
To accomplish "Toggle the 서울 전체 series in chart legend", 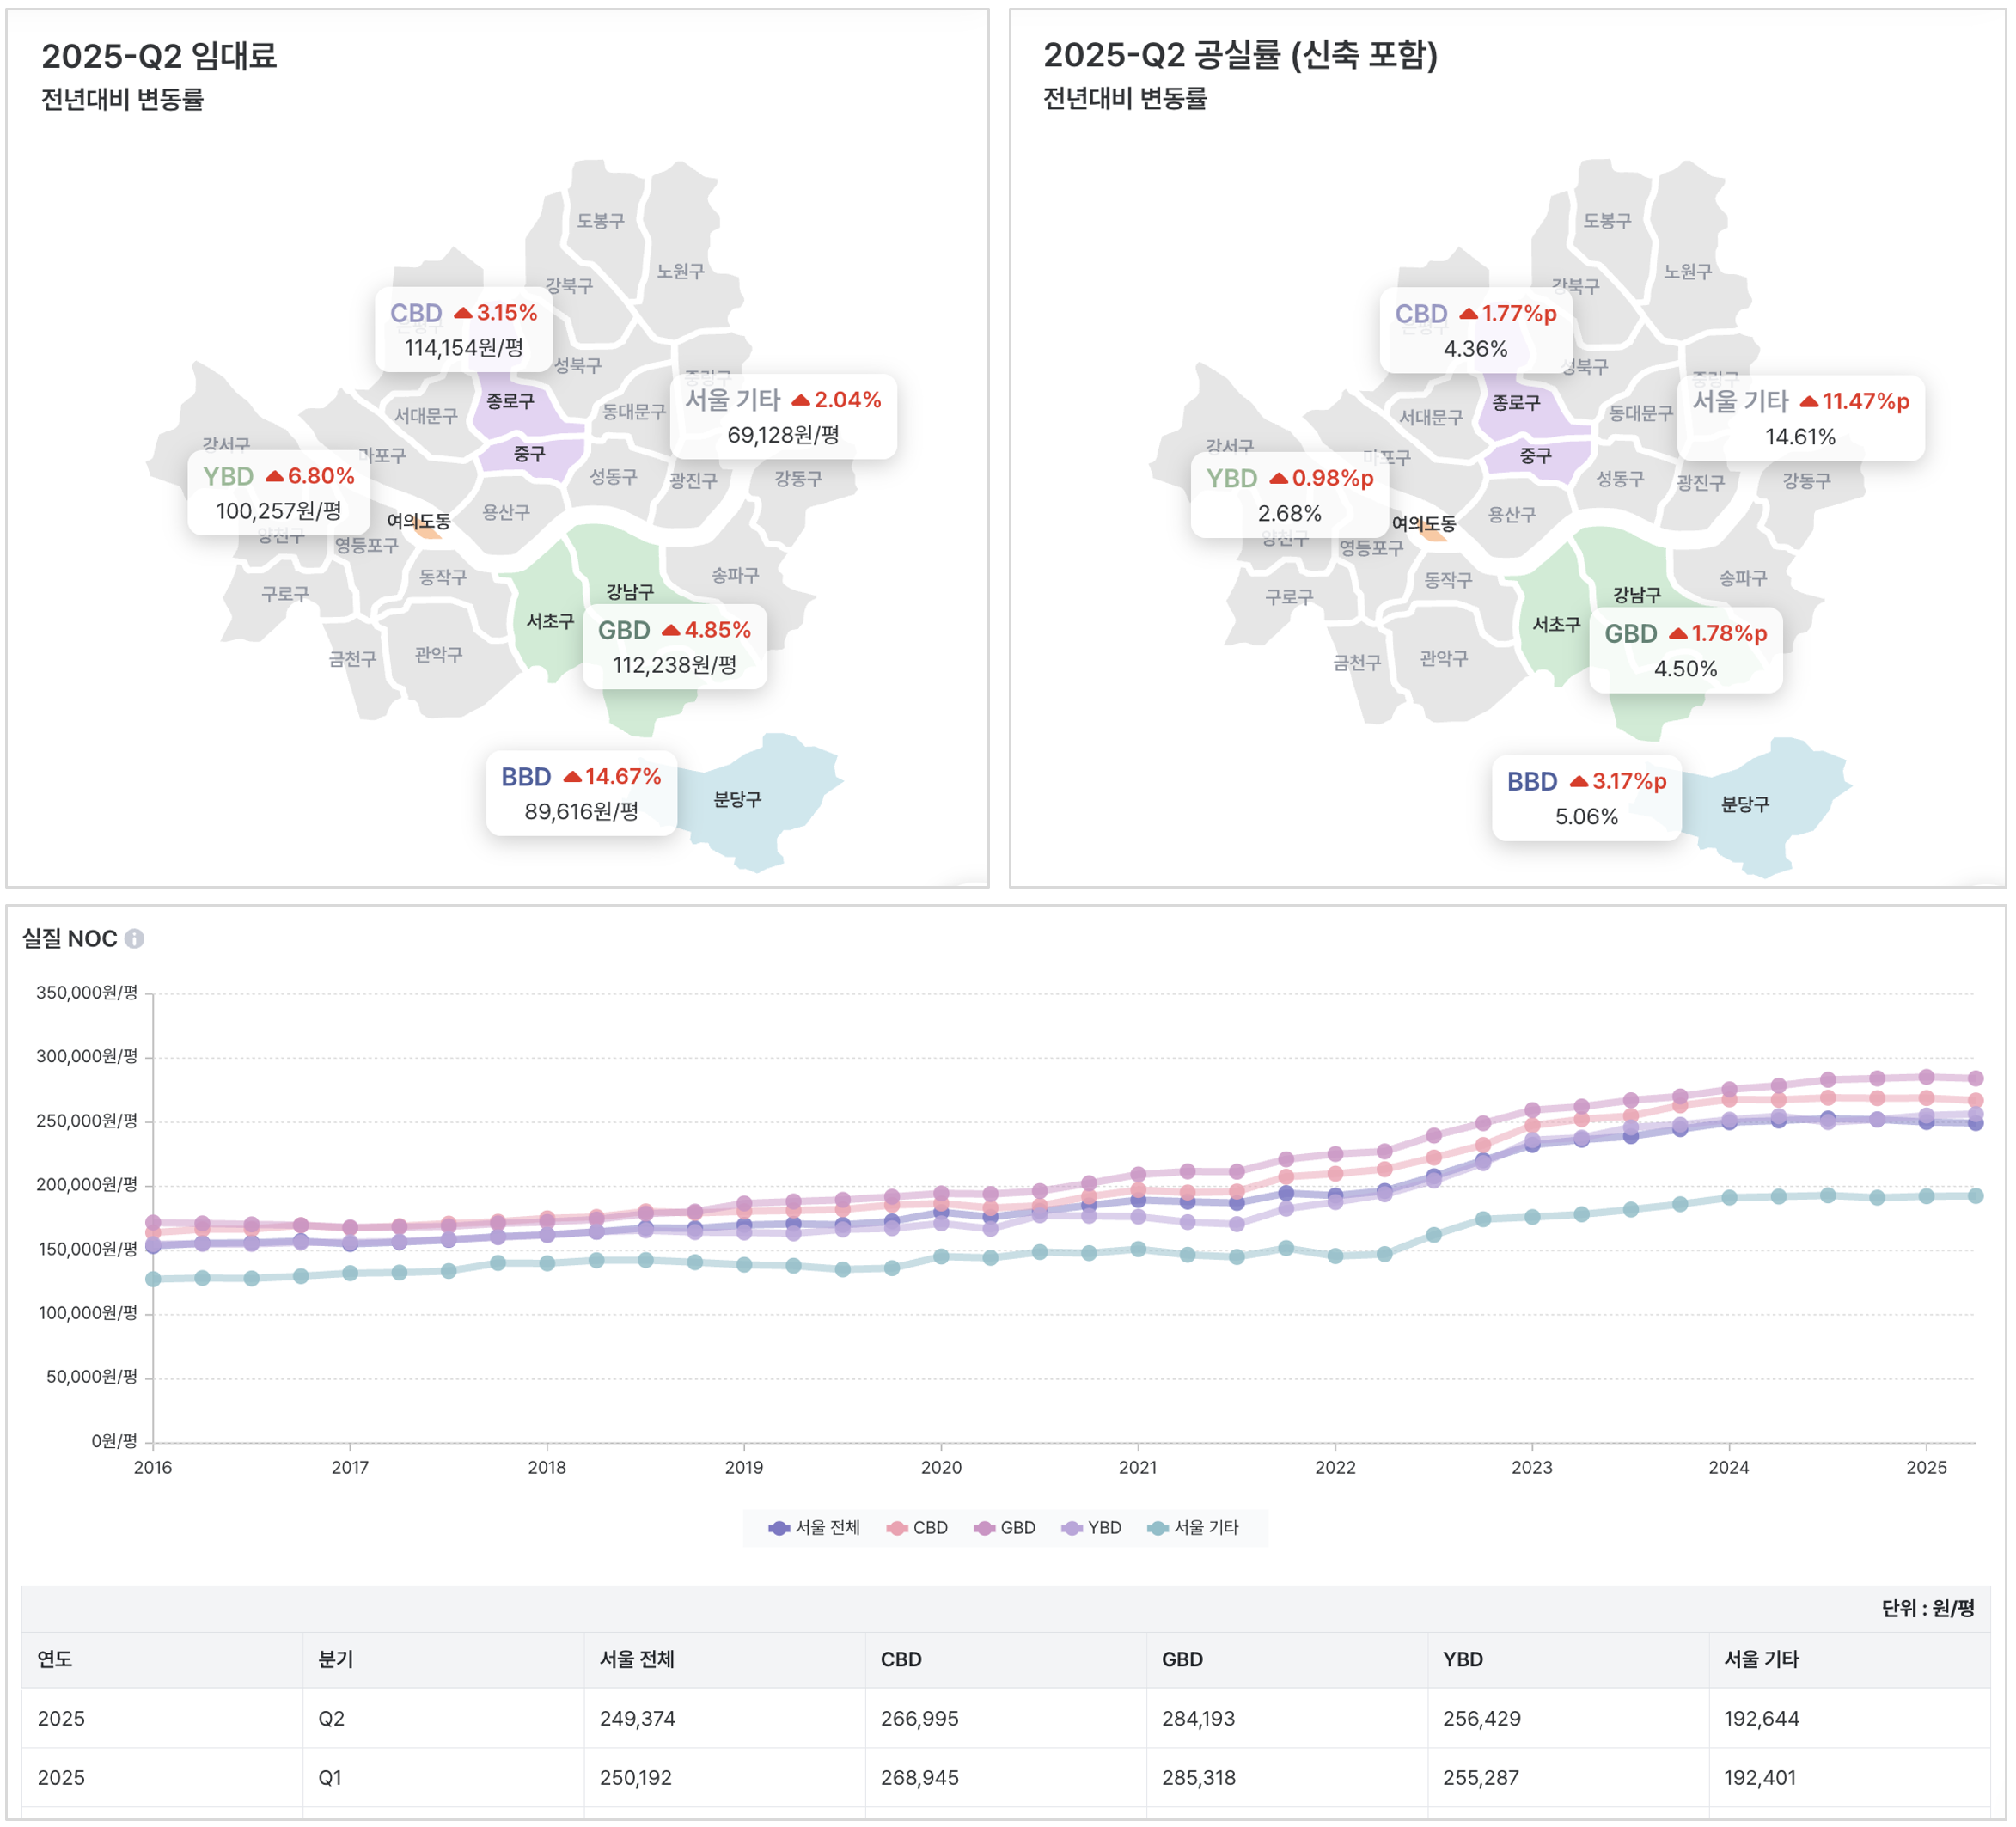I will point(814,1527).
